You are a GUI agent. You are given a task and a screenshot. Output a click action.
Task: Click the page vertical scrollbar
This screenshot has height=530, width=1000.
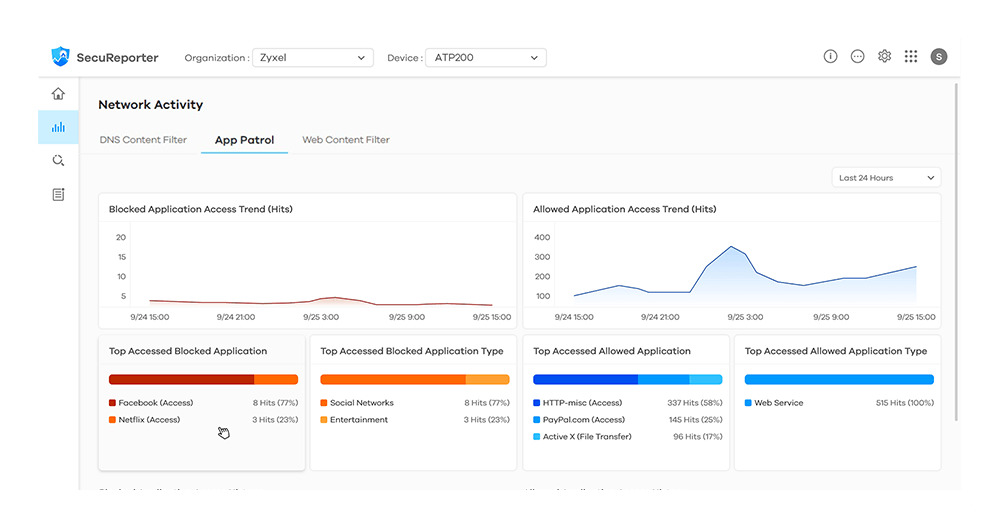coord(955,252)
